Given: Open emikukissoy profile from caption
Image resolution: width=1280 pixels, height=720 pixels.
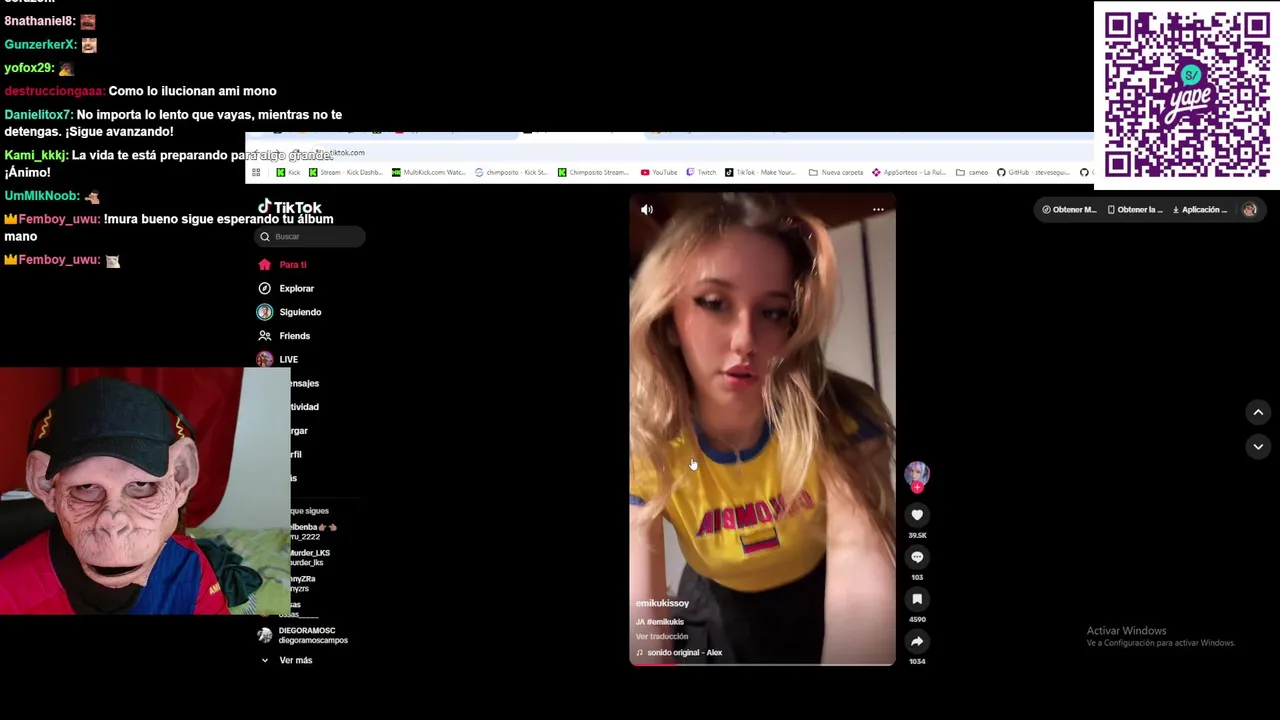Looking at the screenshot, I should [x=662, y=603].
